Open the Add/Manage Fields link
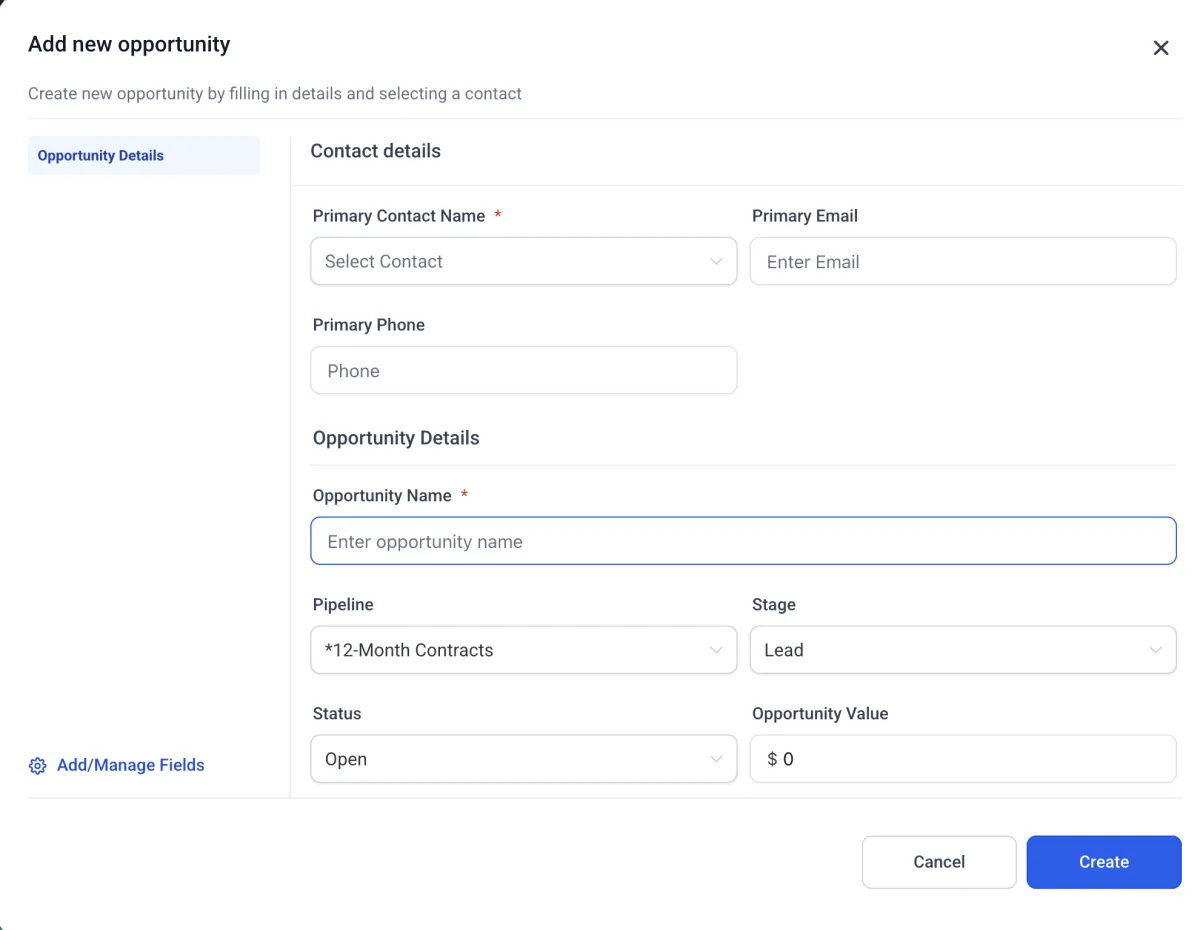Image resolution: width=1200 pixels, height=930 pixels. [130, 766]
